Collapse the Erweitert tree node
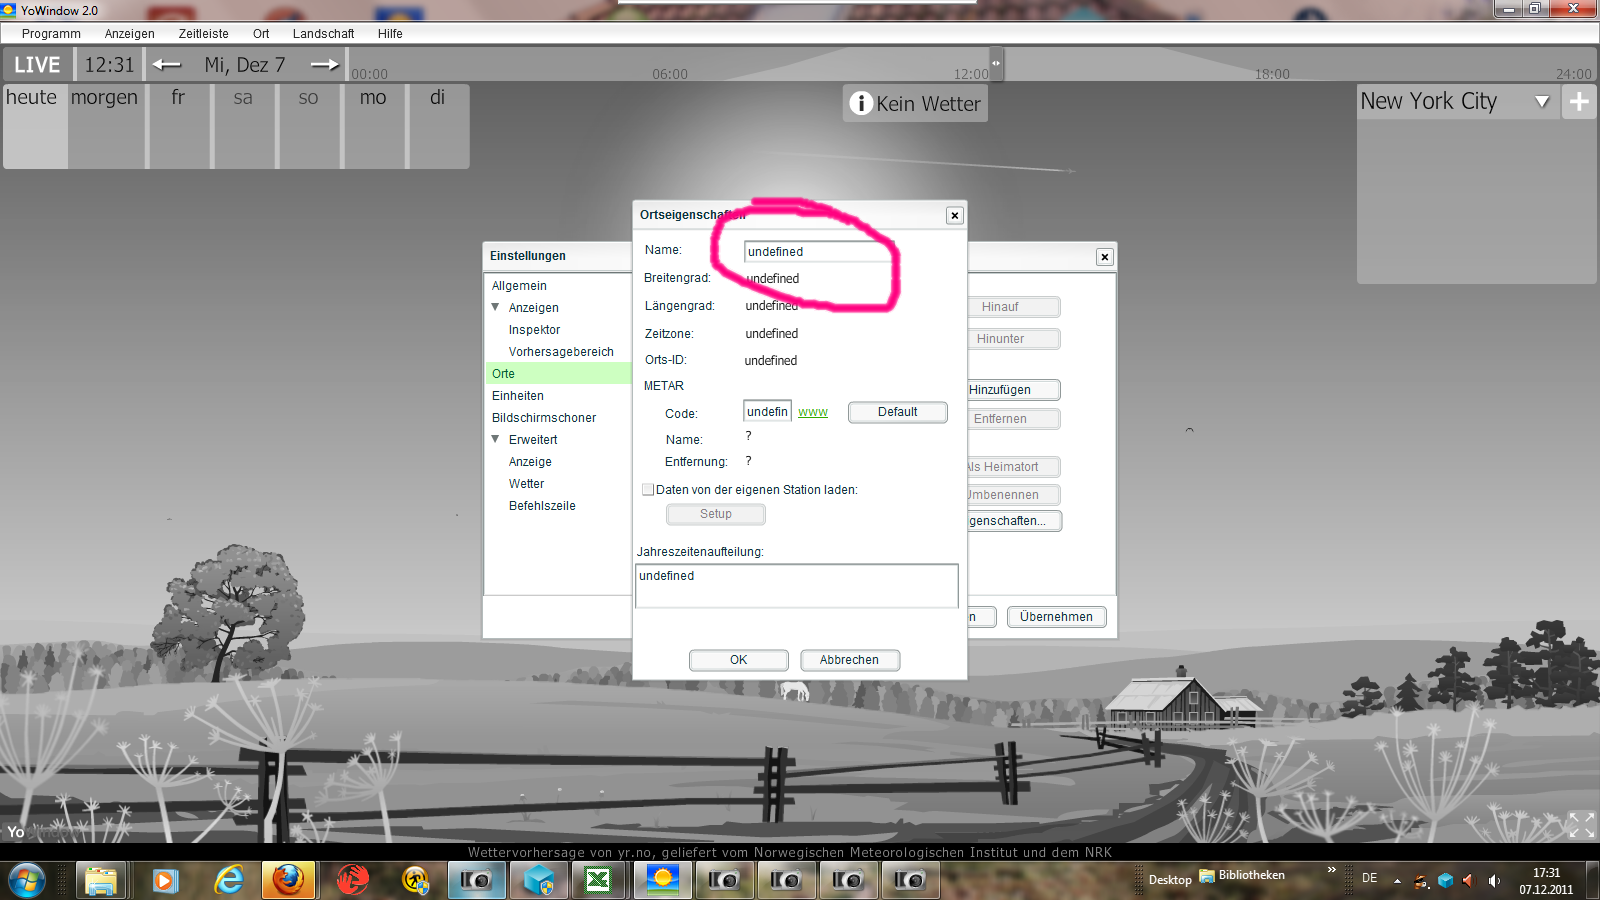 (x=495, y=439)
